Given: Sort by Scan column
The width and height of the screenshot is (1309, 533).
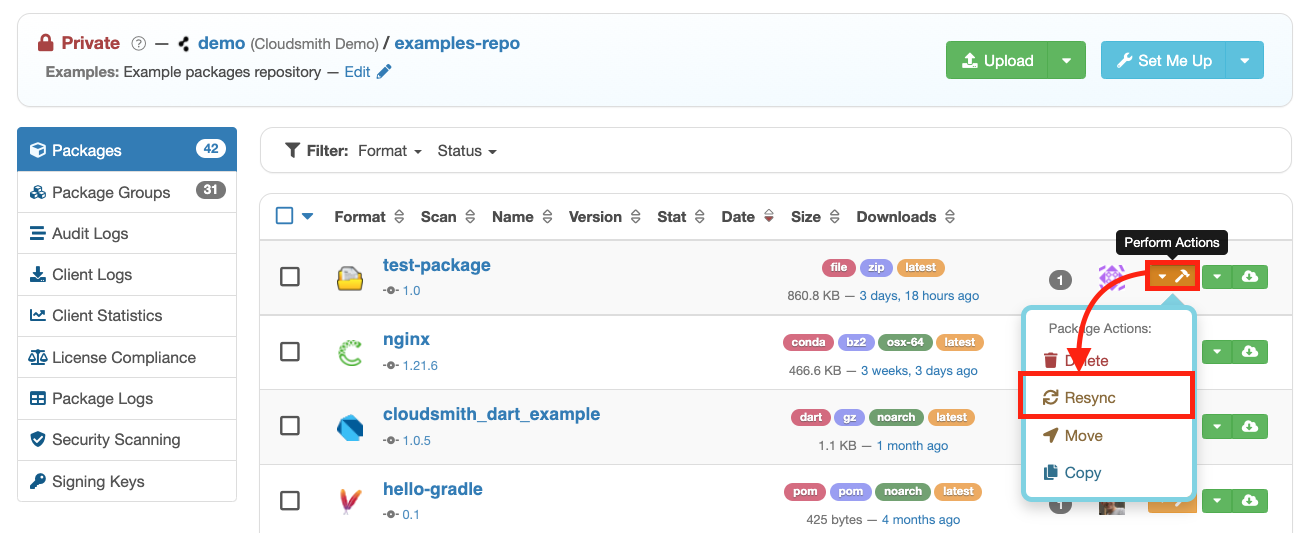Looking at the screenshot, I should point(449,217).
